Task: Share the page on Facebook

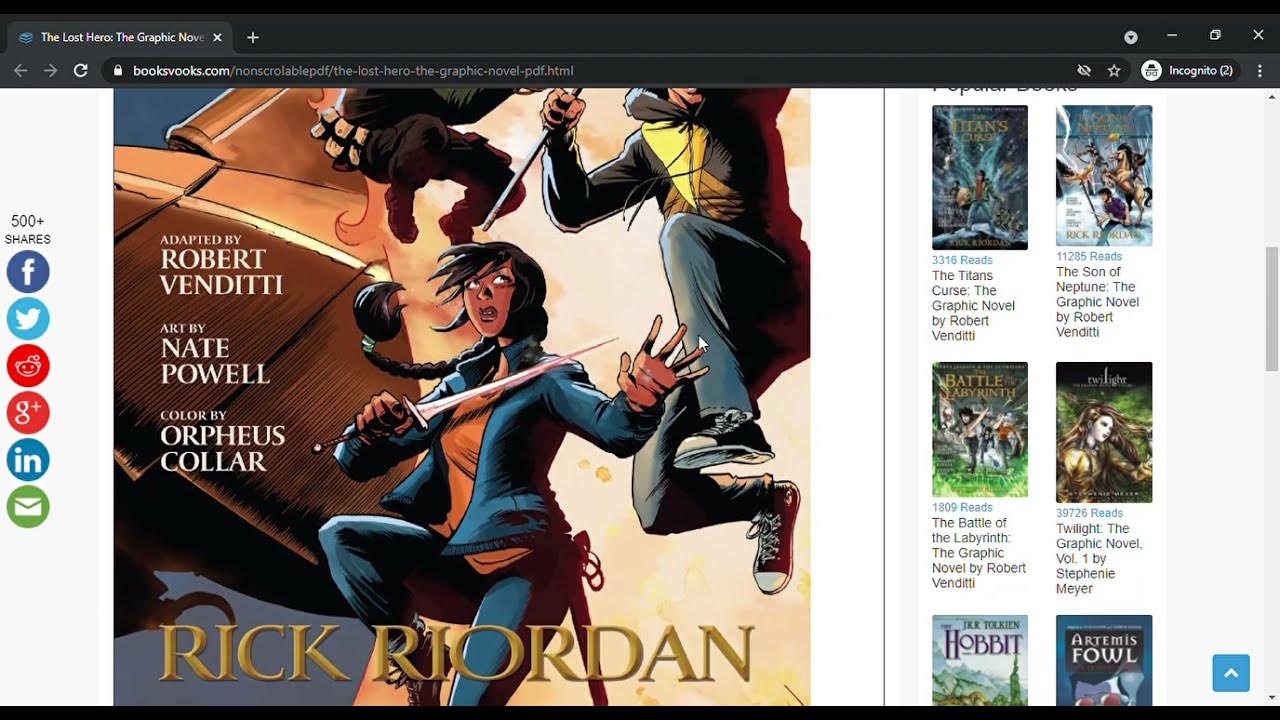Action: [28, 272]
